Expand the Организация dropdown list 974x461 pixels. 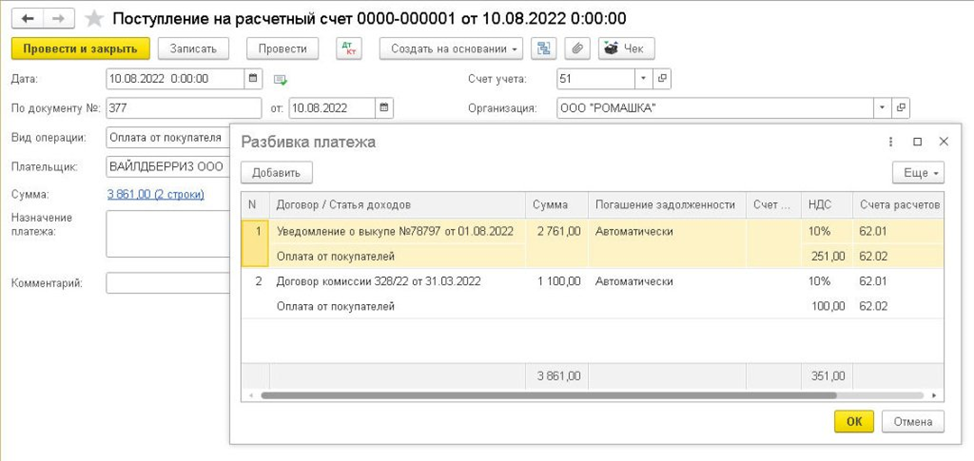click(x=882, y=108)
